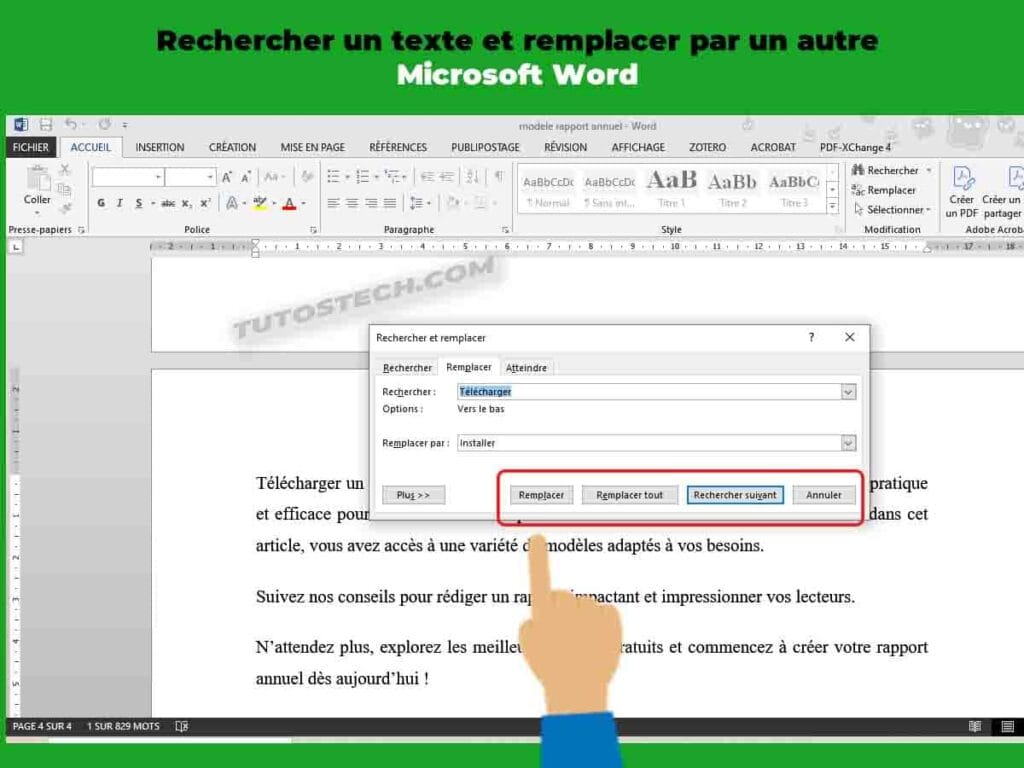Click the Remplacer tout button
The image size is (1024, 768).
point(629,494)
